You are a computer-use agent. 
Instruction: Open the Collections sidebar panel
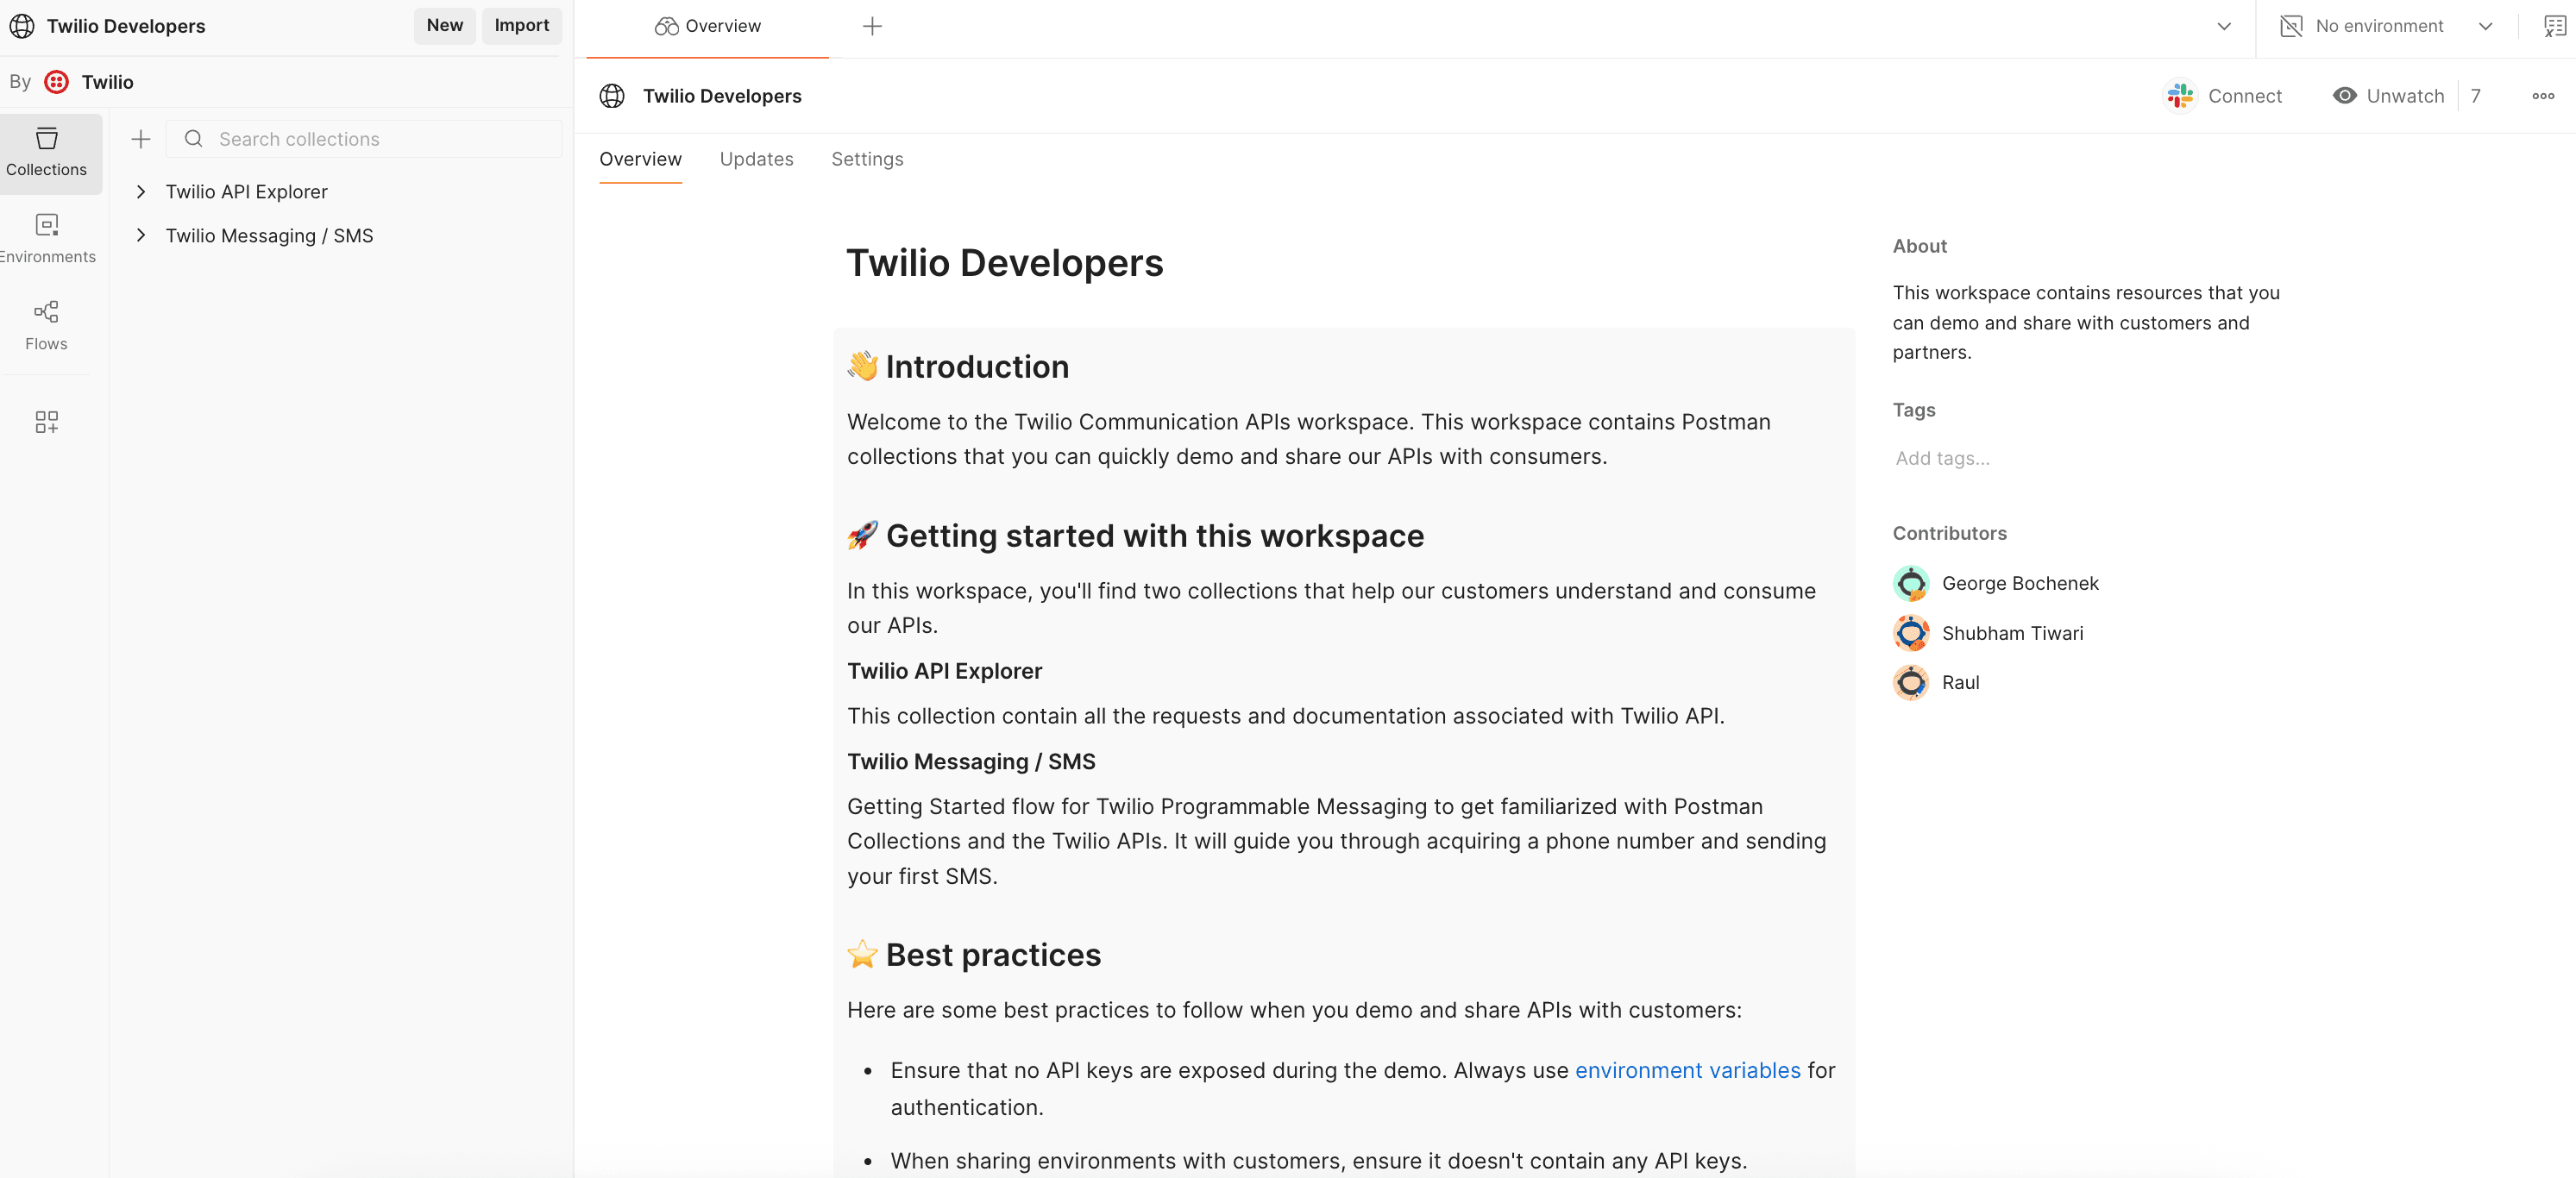47,152
